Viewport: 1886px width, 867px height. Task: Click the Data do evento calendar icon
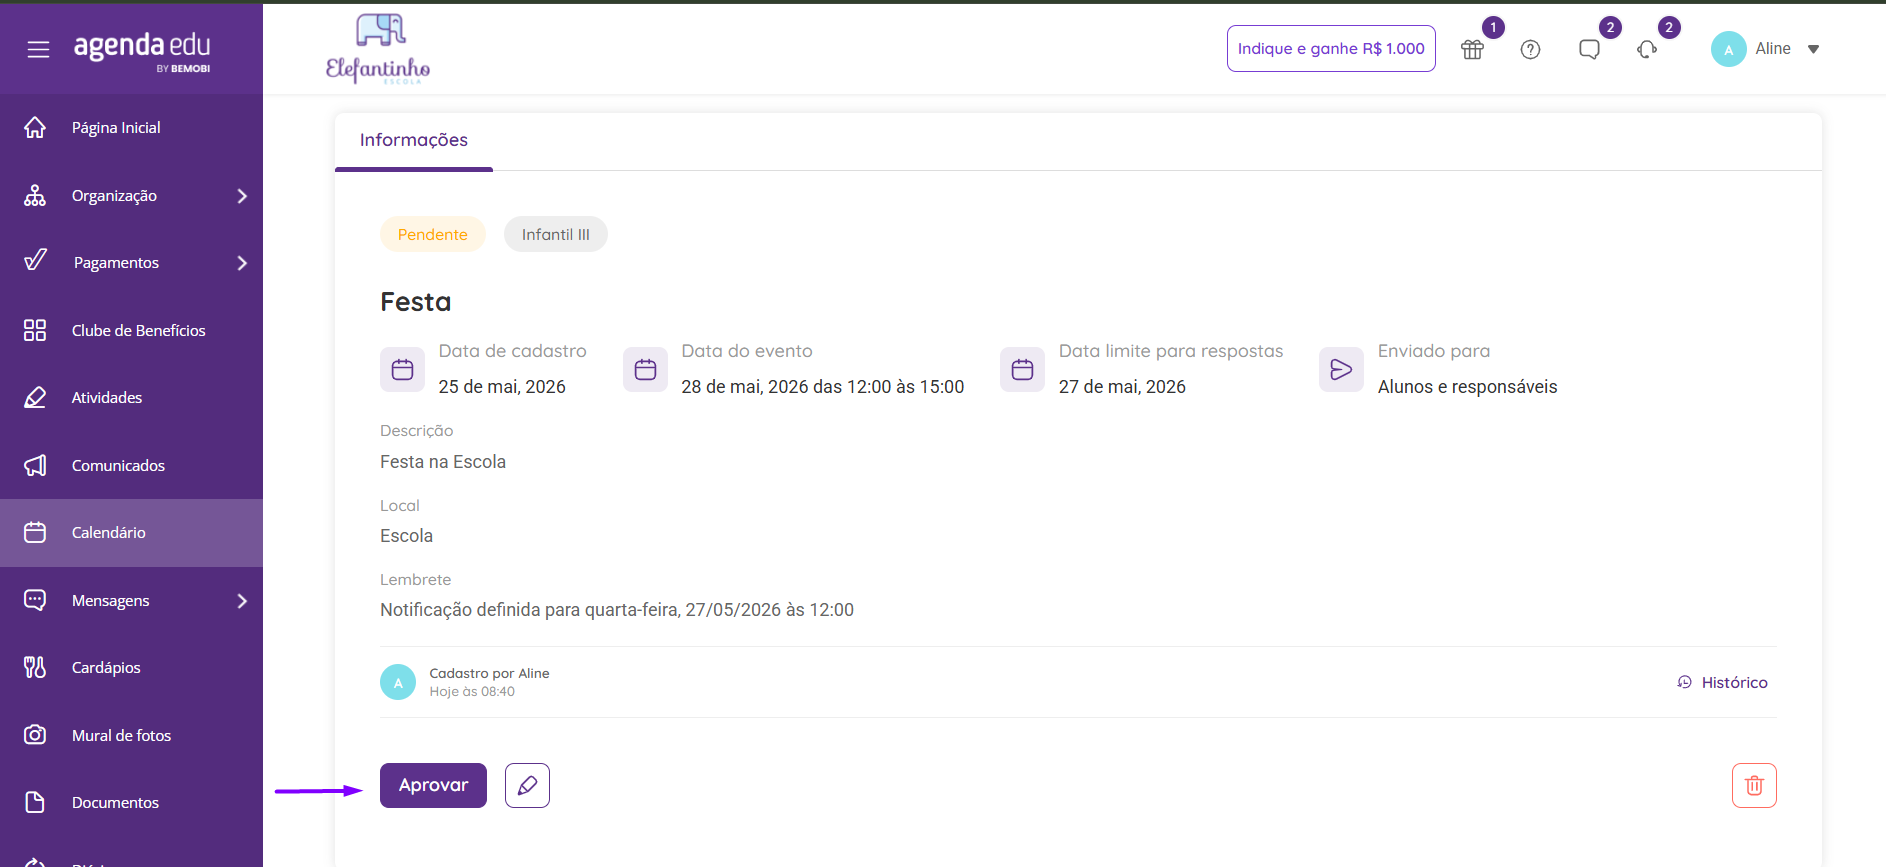tap(646, 369)
